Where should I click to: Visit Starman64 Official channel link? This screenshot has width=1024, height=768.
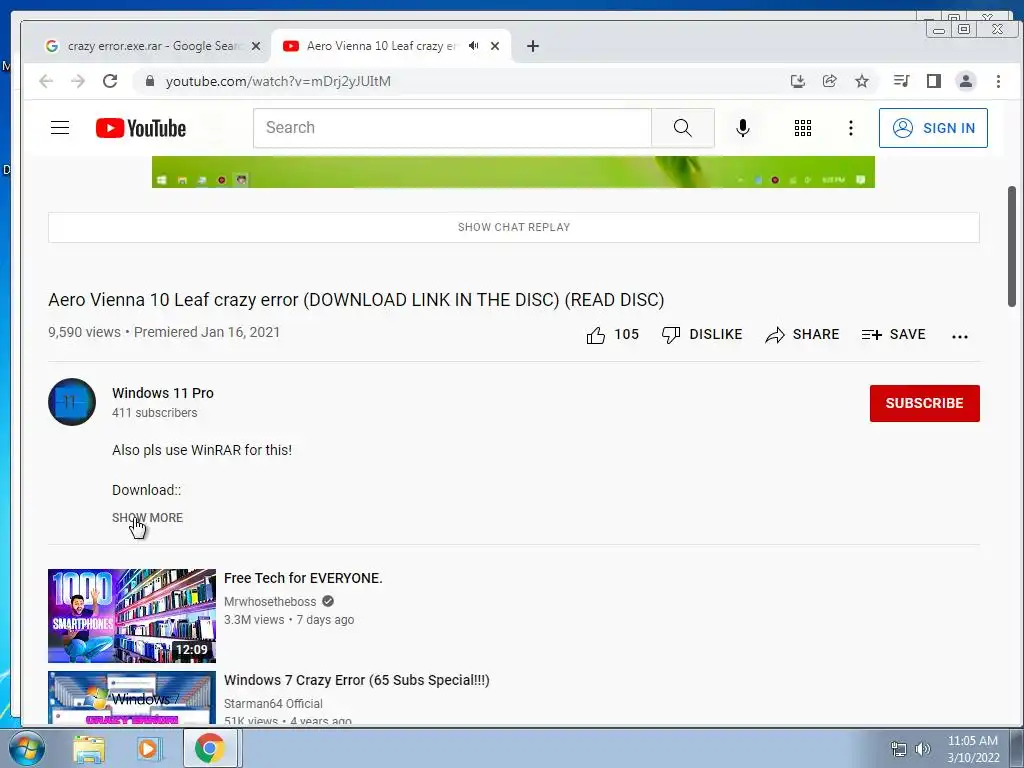click(x=273, y=703)
